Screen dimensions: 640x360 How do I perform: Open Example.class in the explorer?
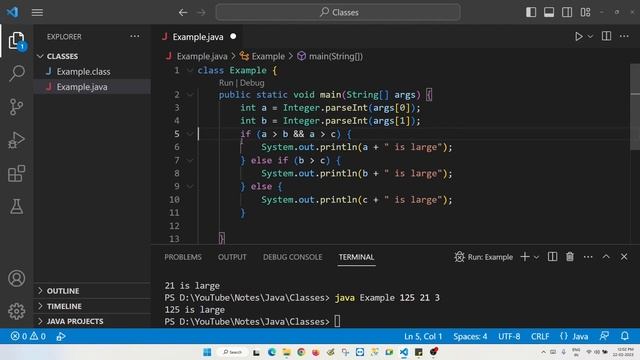coord(83,71)
